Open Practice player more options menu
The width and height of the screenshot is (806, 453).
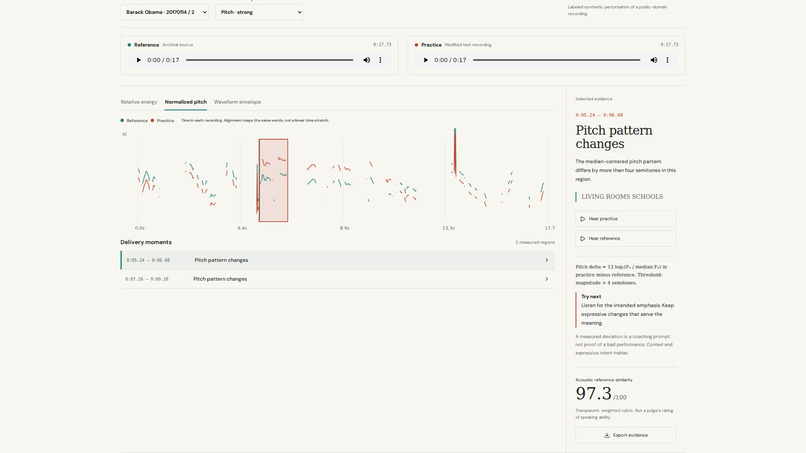pyautogui.click(x=667, y=60)
